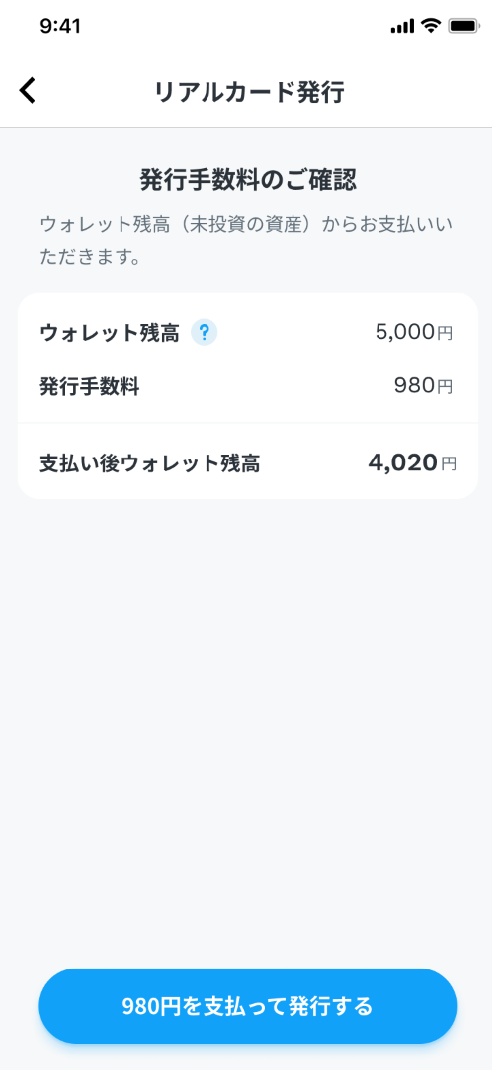Select the ウォレット残高 label
492x1070 pixels.
pos(109,333)
